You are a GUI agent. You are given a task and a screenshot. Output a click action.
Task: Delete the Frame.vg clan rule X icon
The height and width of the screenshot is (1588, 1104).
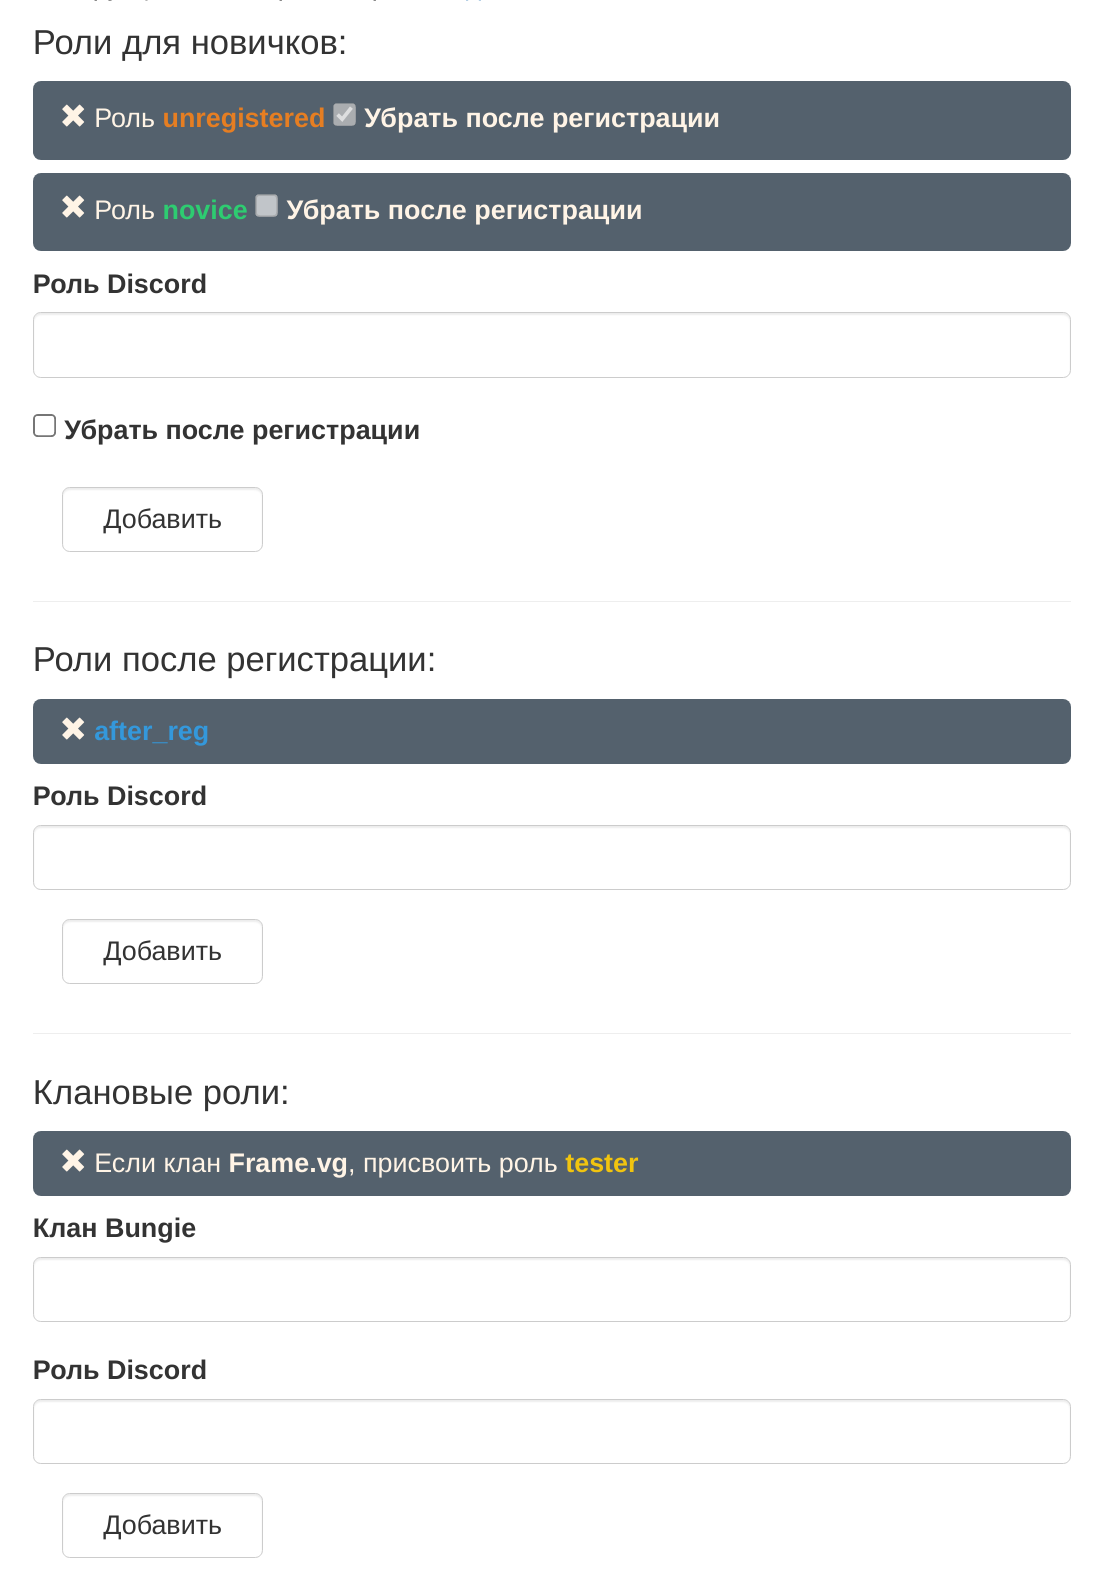coord(73,1161)
